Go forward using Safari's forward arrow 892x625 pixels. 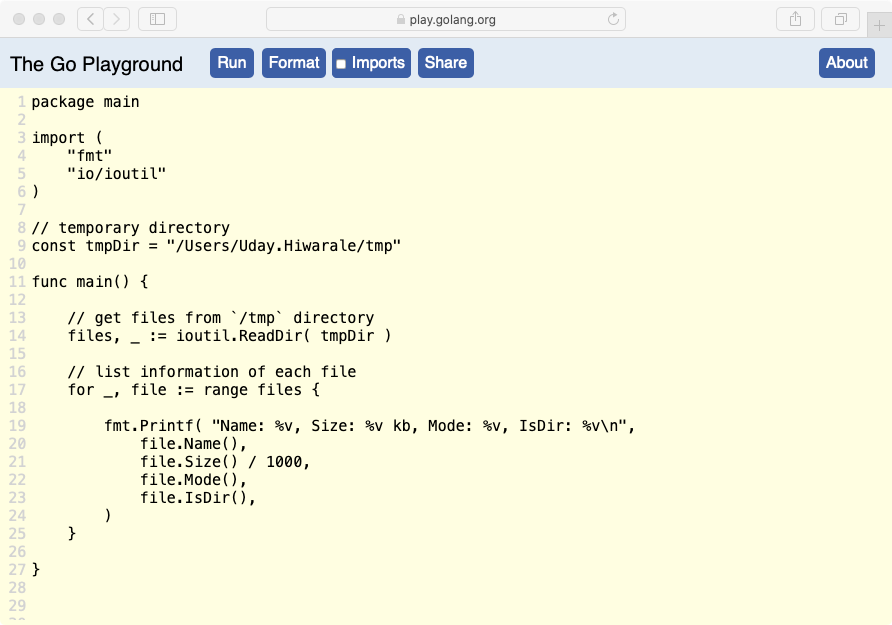click(x=117, y=19)
